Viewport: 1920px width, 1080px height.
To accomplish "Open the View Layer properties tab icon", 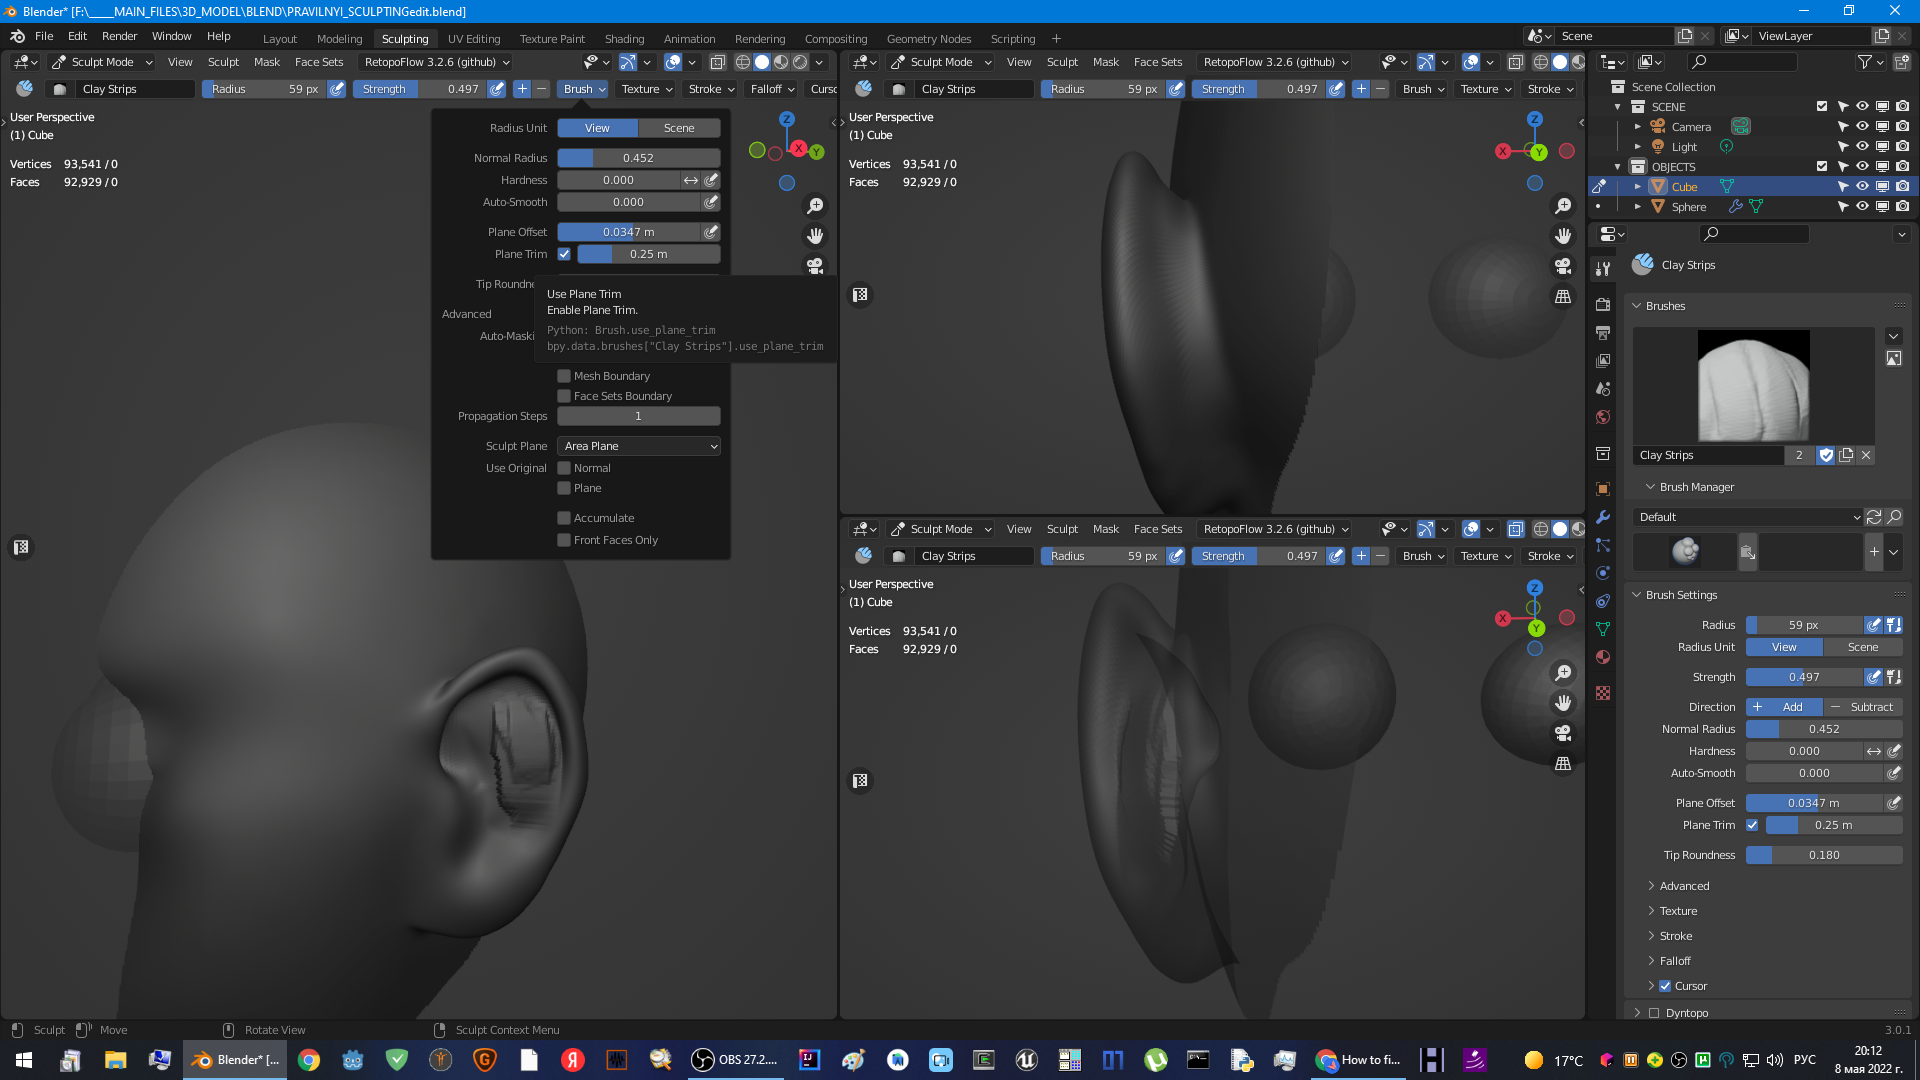I will [1603, 361].
